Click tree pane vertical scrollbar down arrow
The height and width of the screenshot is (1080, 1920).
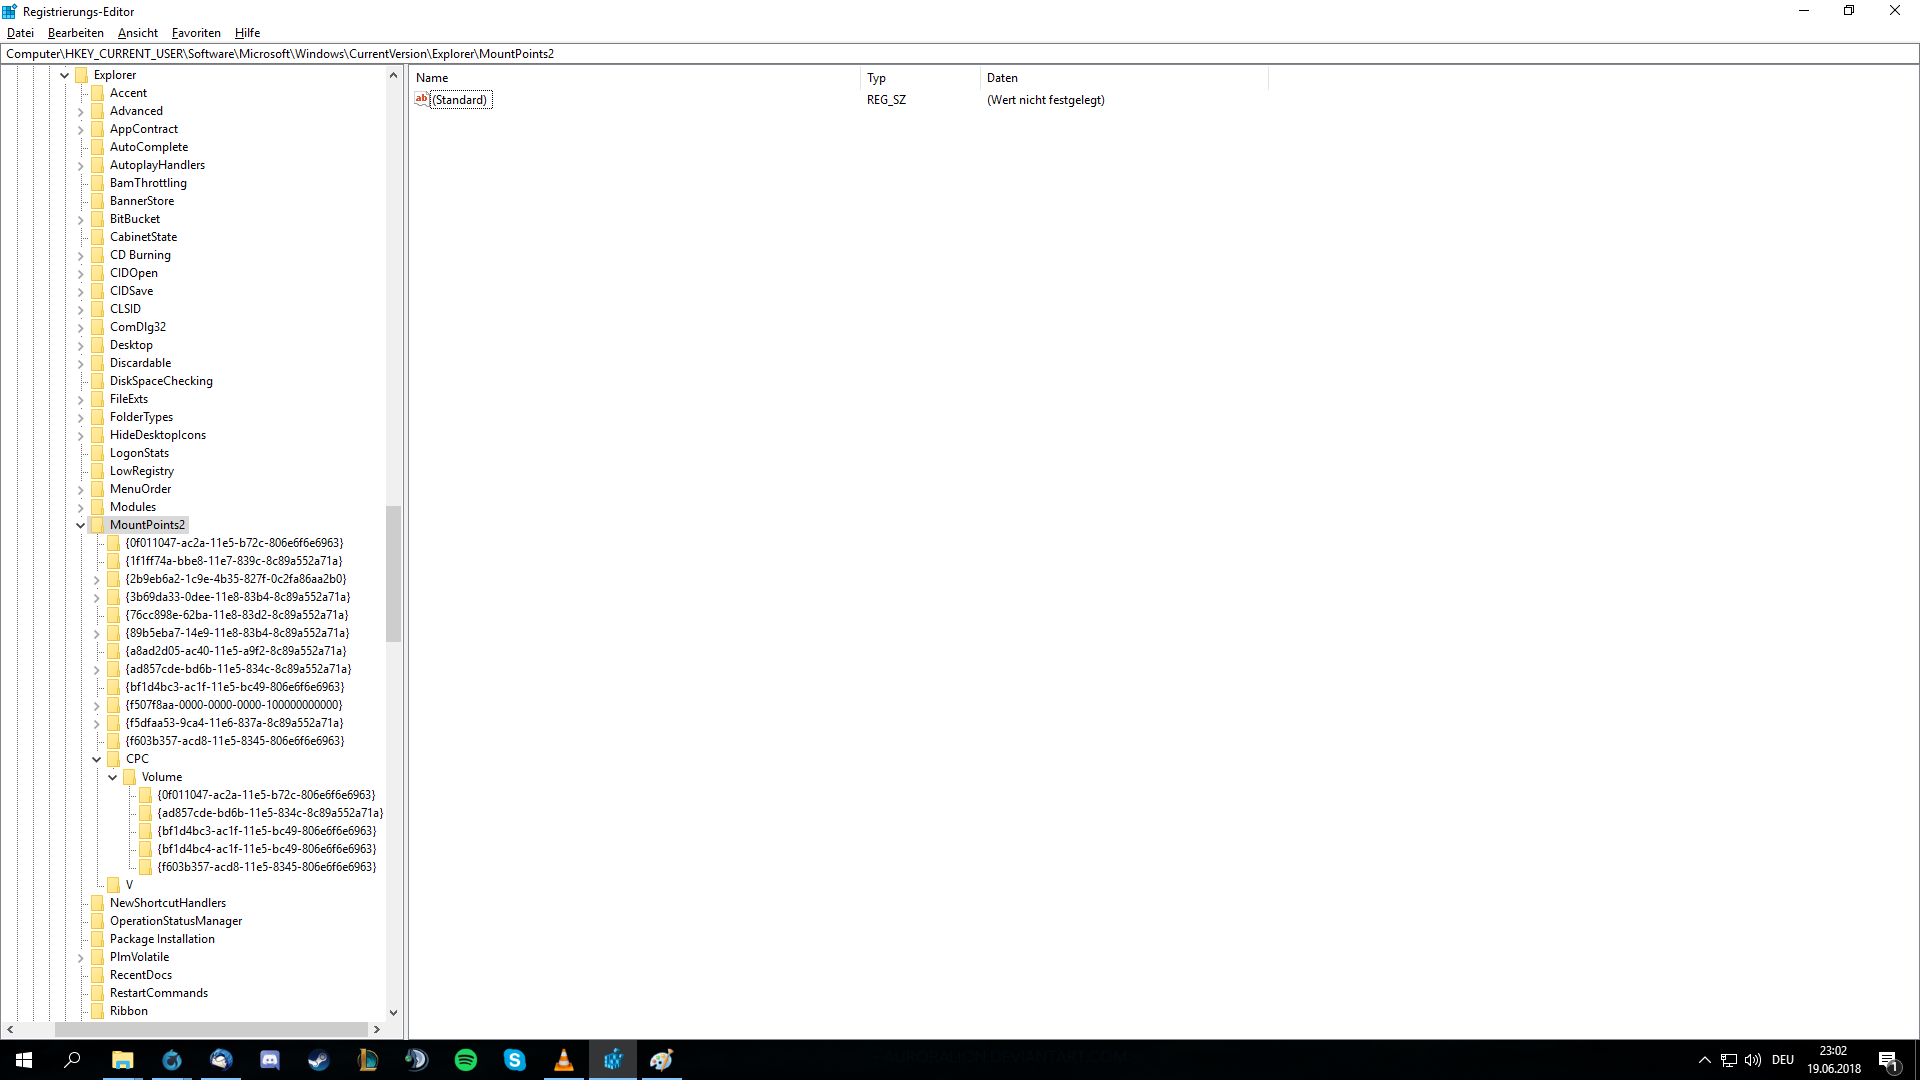393,1012
